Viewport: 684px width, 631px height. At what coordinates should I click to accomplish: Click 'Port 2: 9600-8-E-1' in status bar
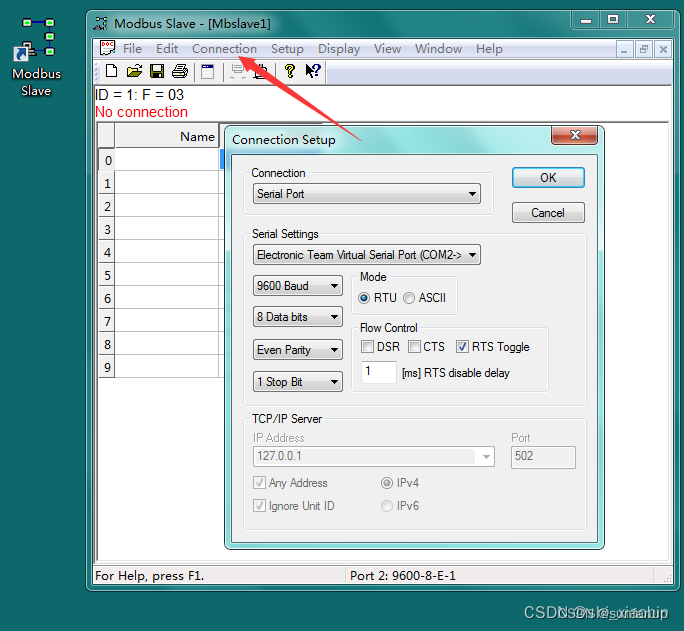coord(403,576)
